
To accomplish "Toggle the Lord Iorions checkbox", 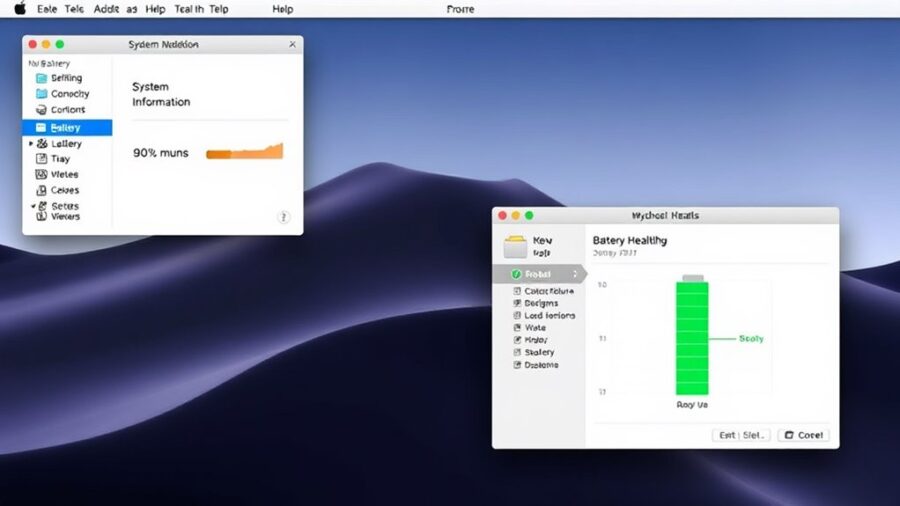I will [517, 316].
